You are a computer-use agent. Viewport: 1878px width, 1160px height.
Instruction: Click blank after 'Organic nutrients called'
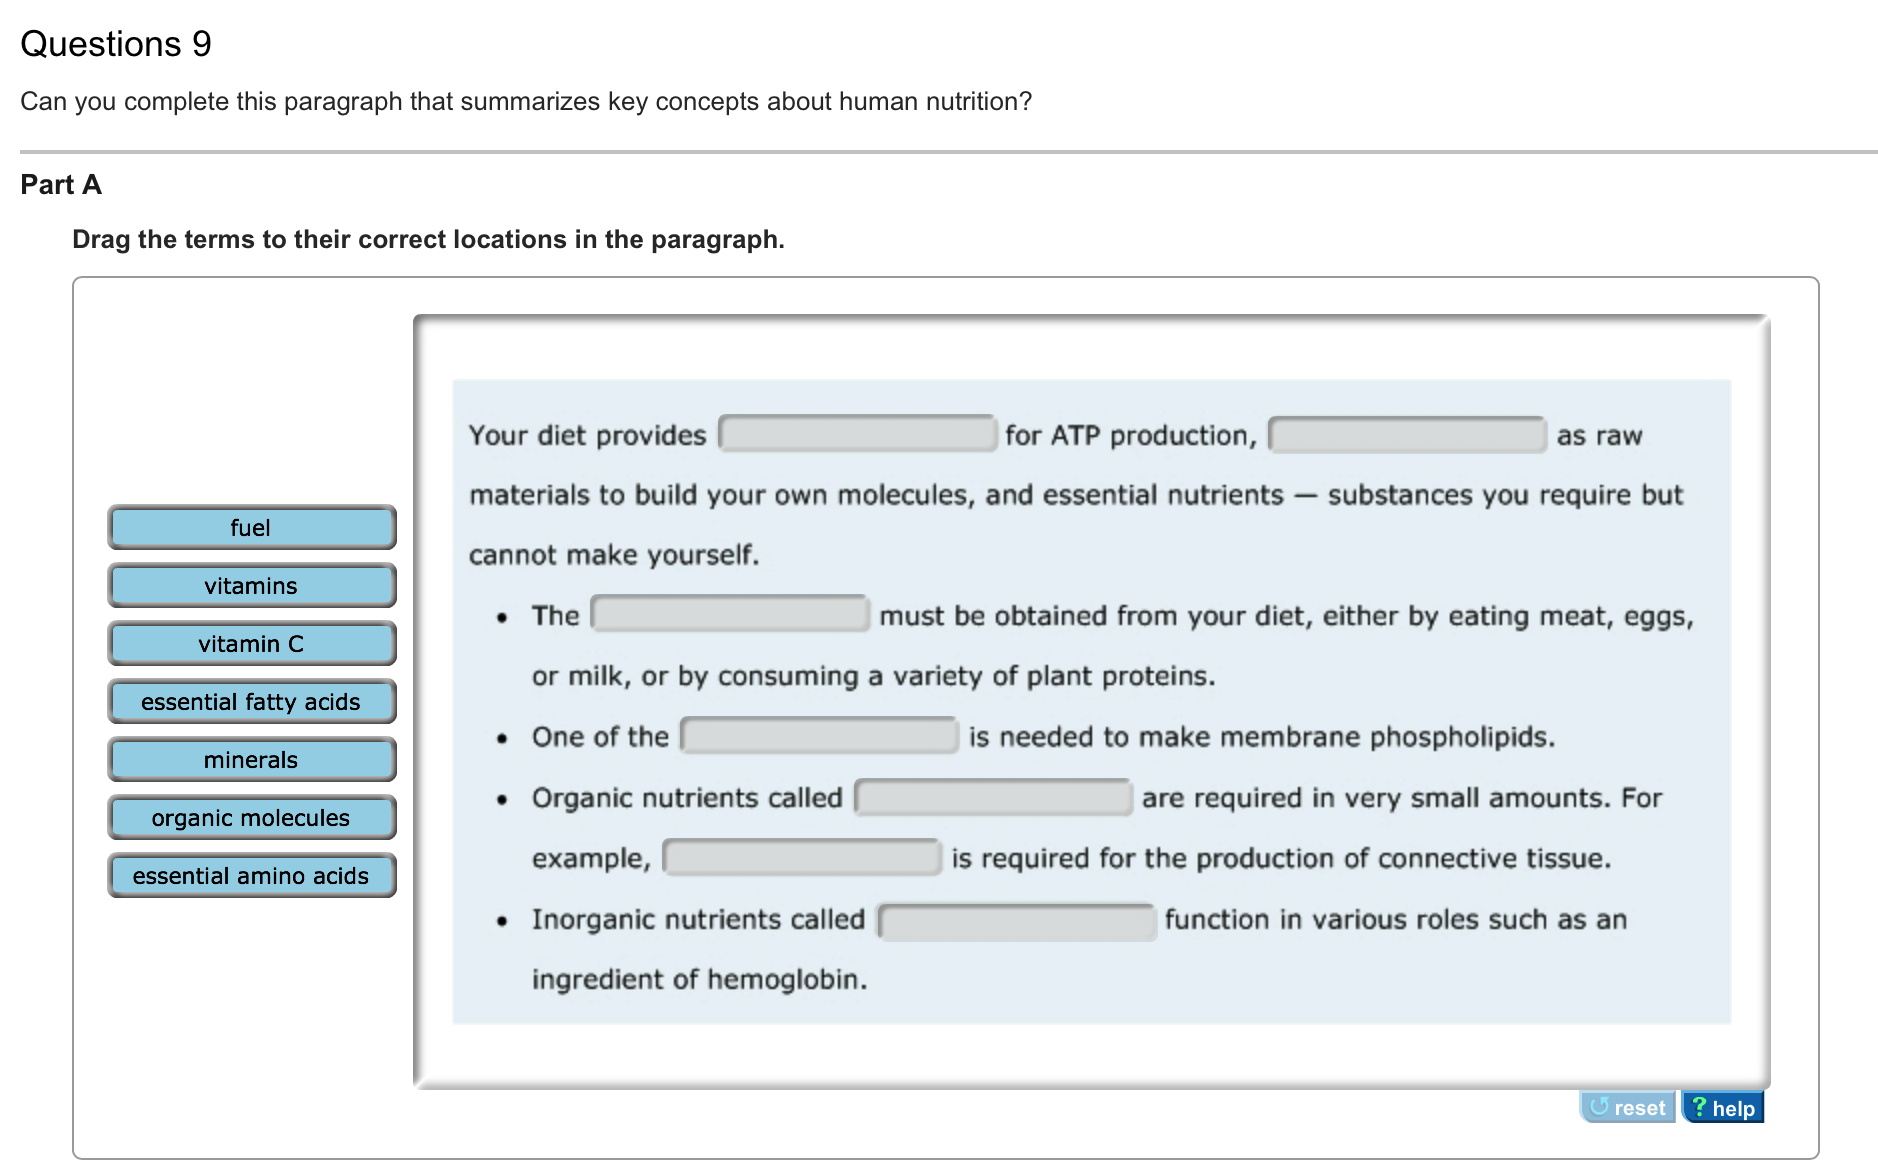(993, 797)
